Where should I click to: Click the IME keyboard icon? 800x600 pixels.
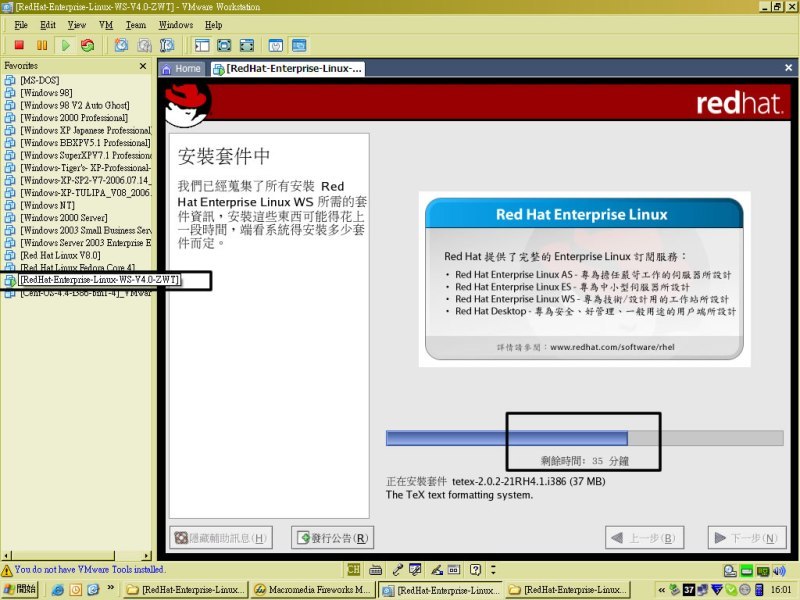pos(376,569)
